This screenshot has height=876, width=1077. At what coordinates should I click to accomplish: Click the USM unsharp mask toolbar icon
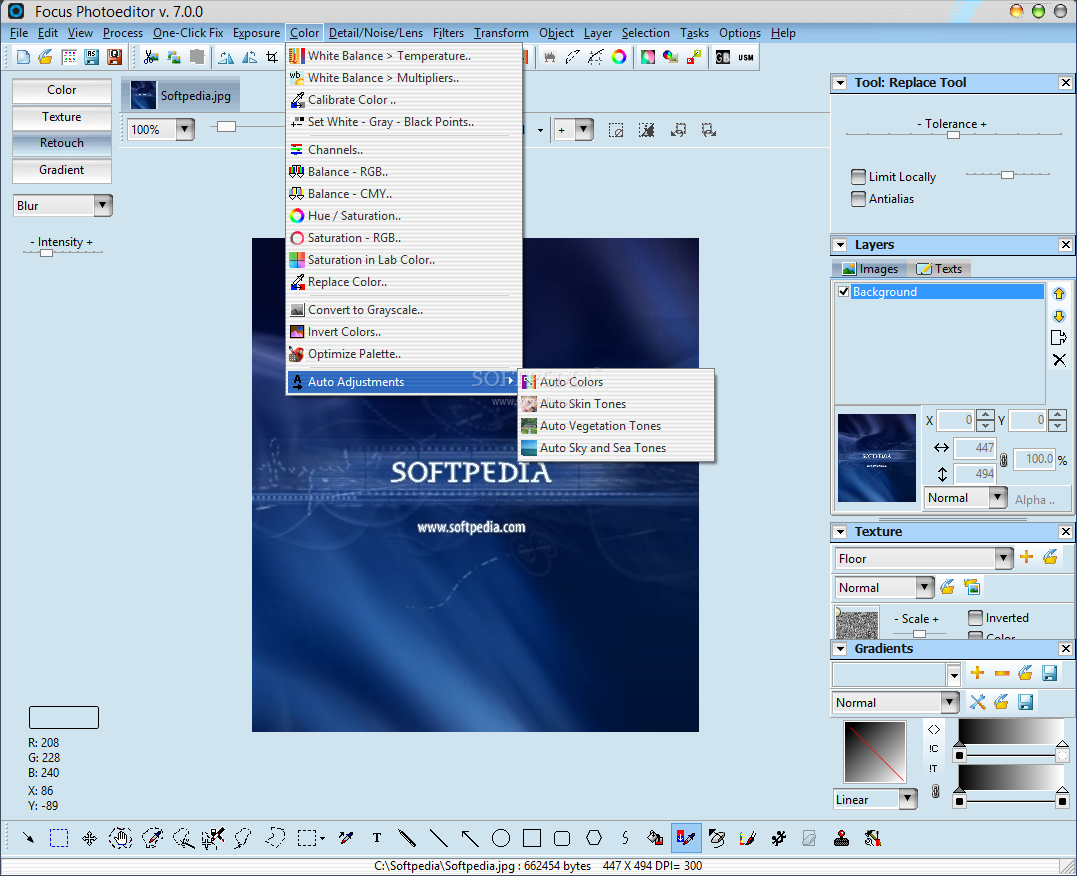point(746,57)
